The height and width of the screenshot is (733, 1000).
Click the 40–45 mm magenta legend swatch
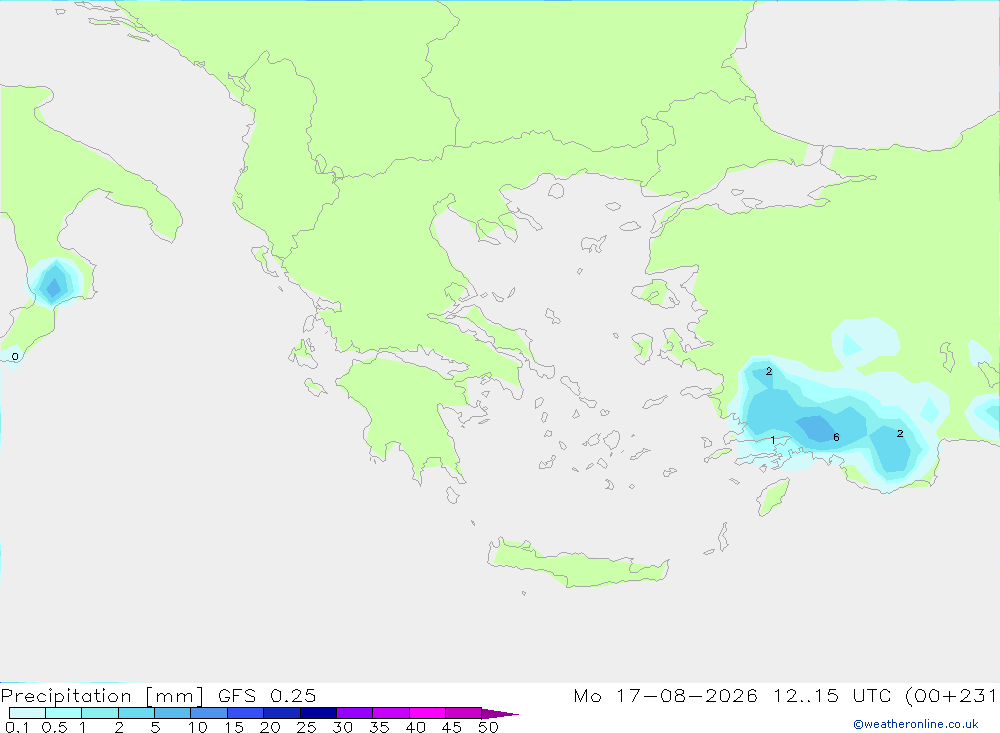click(x=427, y=713)
